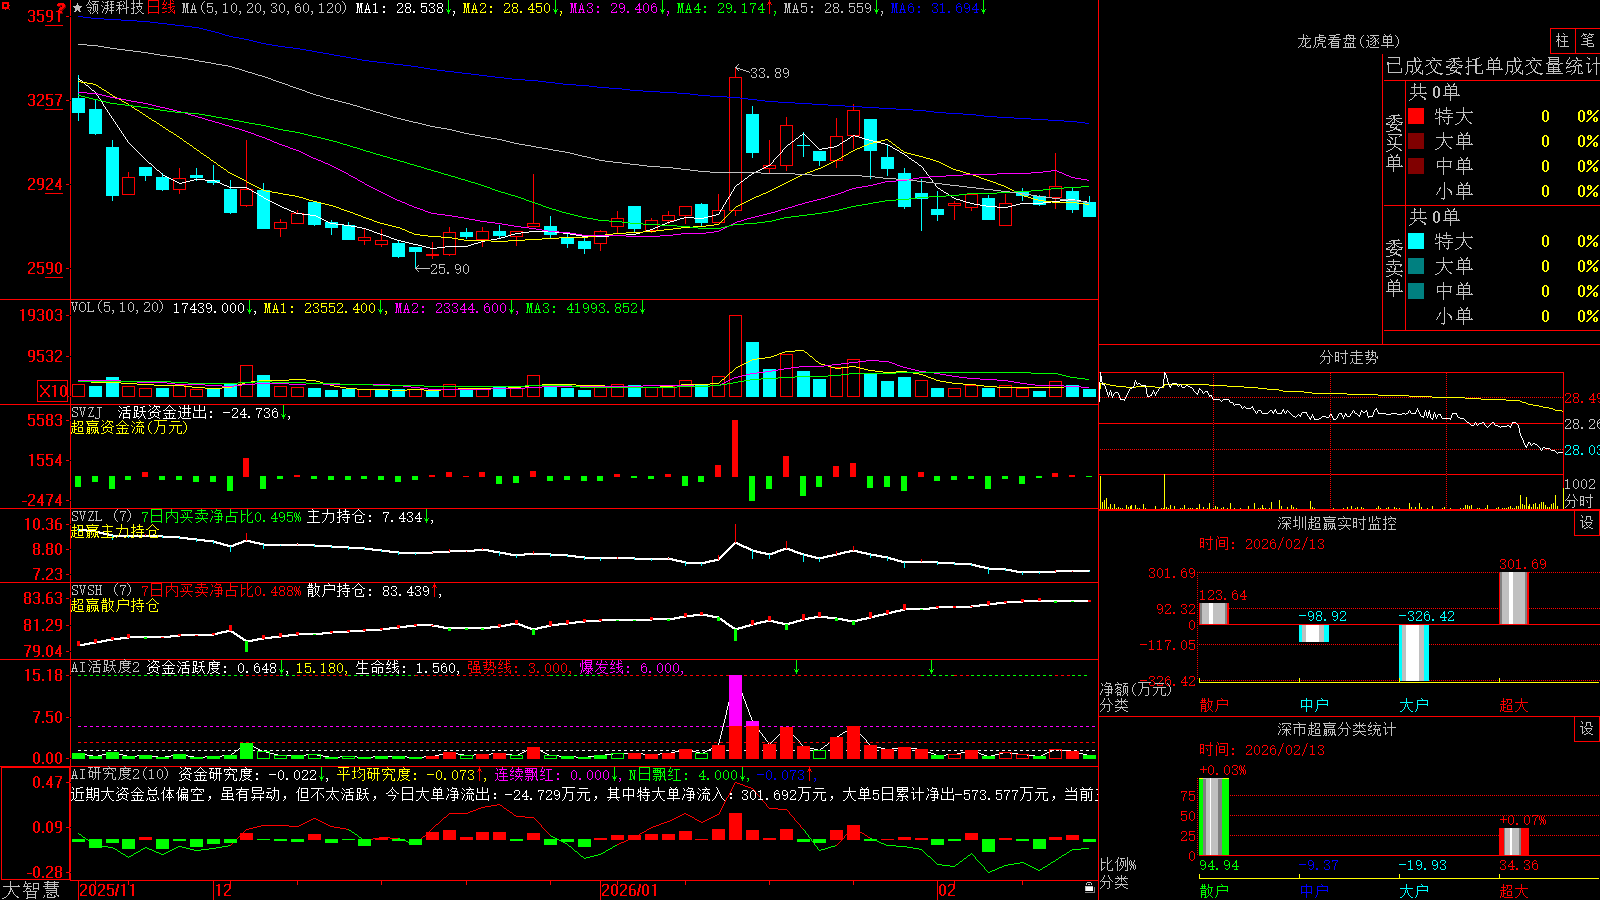Viewport: 1600px width, 900px height.
Task: Click the 分时走势 panel title
Action: pyautogui.click(x=1348, y=357)
